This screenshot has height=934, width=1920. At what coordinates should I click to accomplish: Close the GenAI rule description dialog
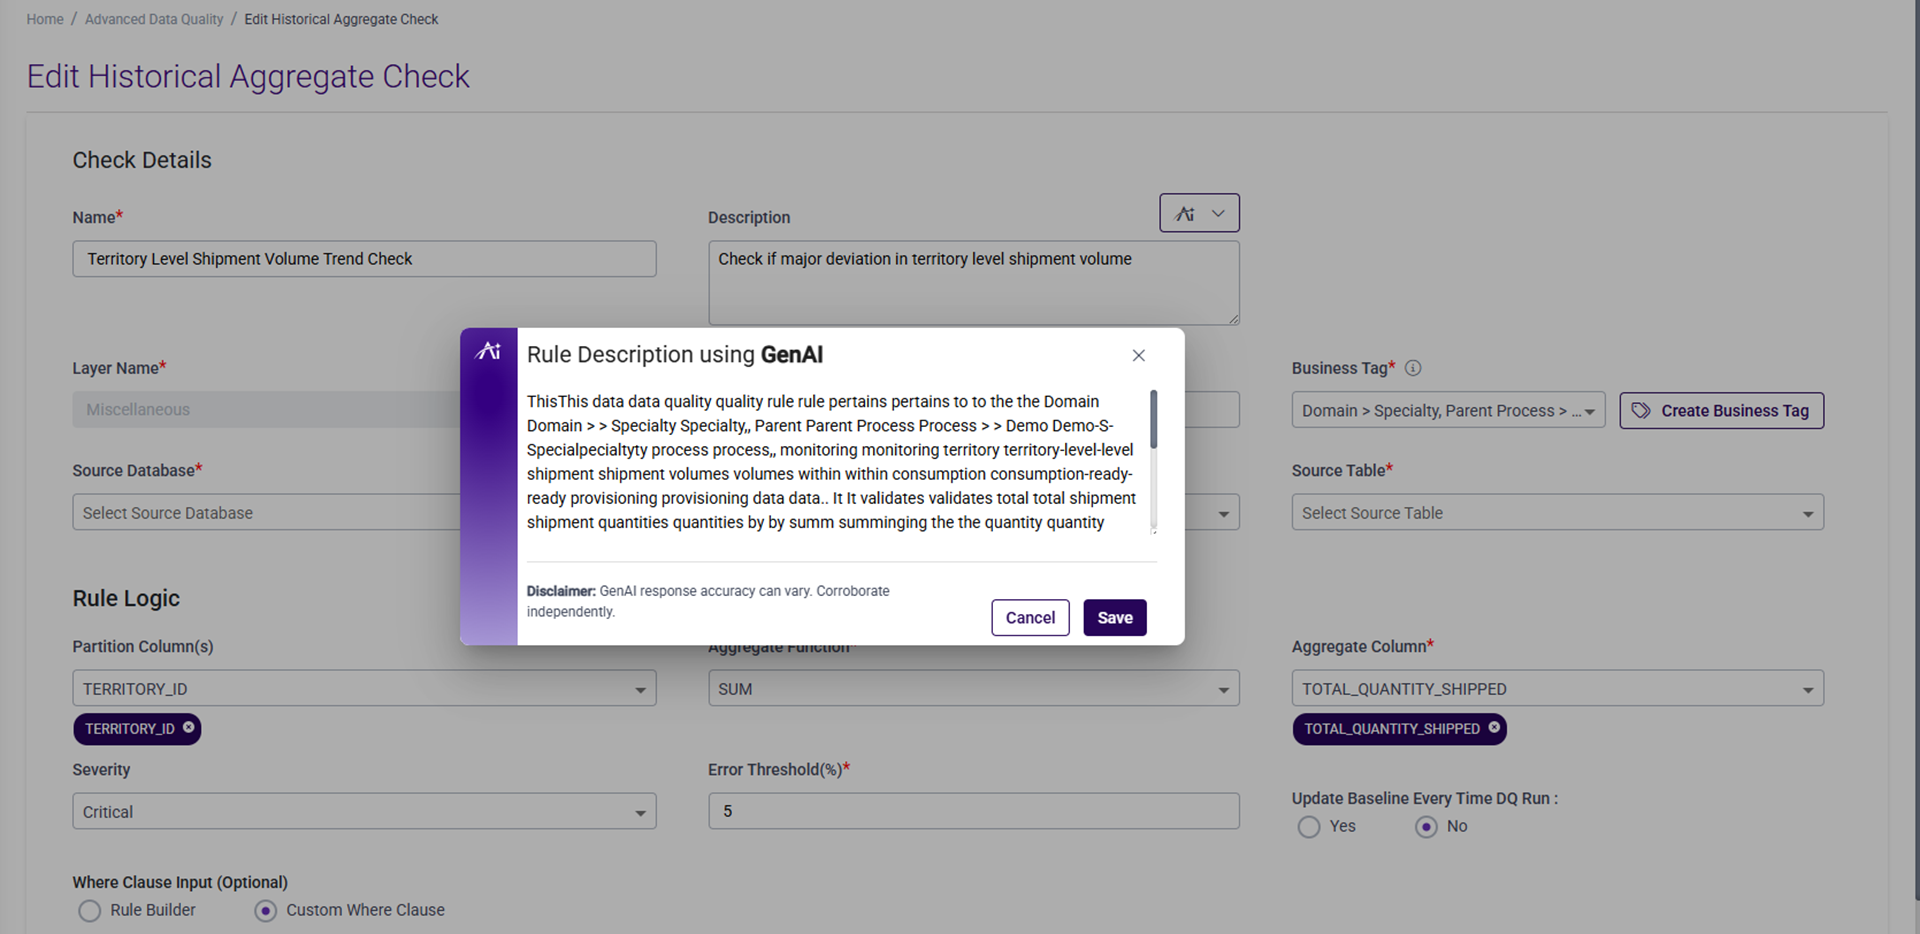pos(1138,355)
